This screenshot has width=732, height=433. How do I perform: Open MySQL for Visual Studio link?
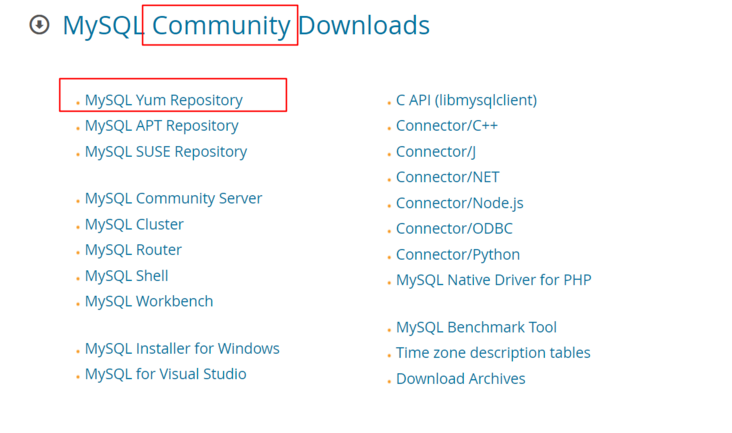(165, 374)
